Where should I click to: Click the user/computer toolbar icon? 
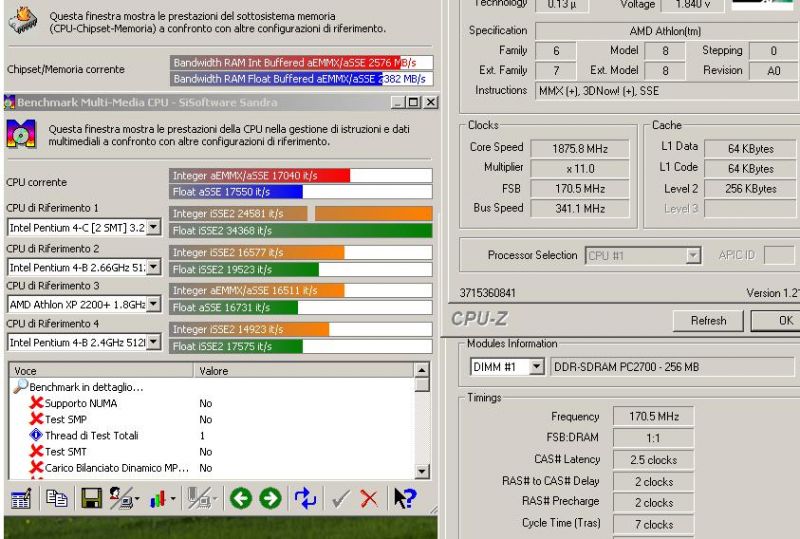[121, 498]
